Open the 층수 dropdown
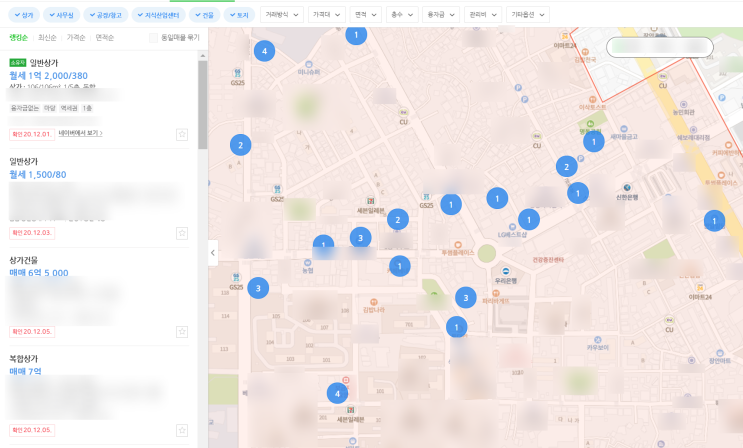Viewport: 743px width, 448px height. coord(402,15)
